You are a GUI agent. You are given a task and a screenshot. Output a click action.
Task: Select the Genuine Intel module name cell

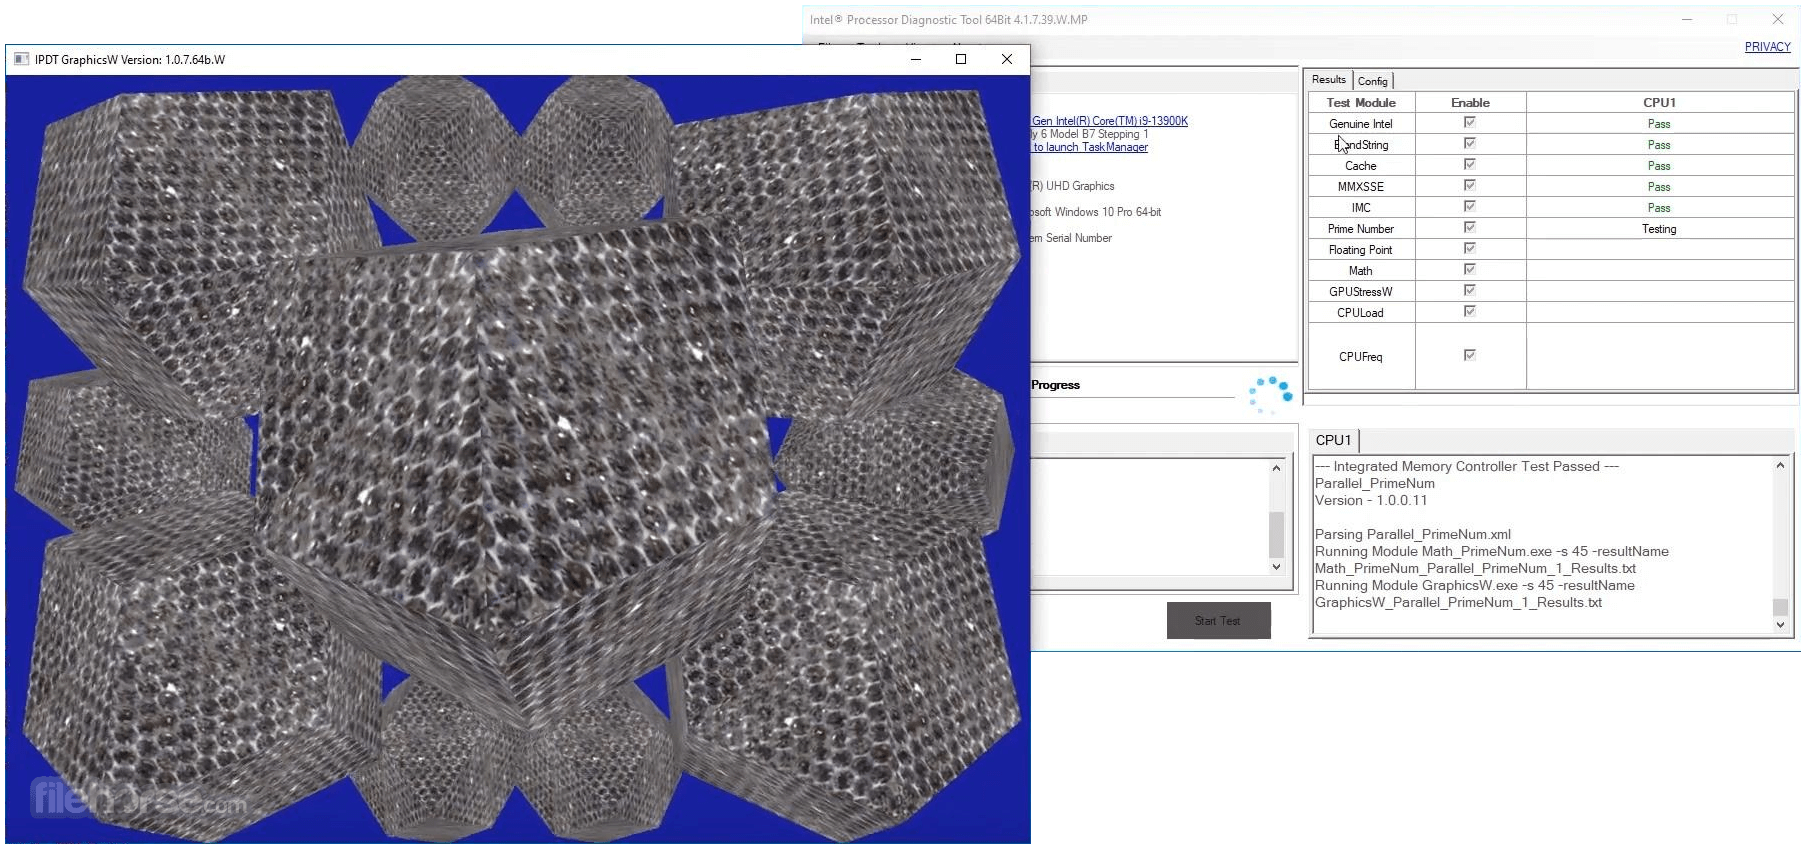[1361, 124]
